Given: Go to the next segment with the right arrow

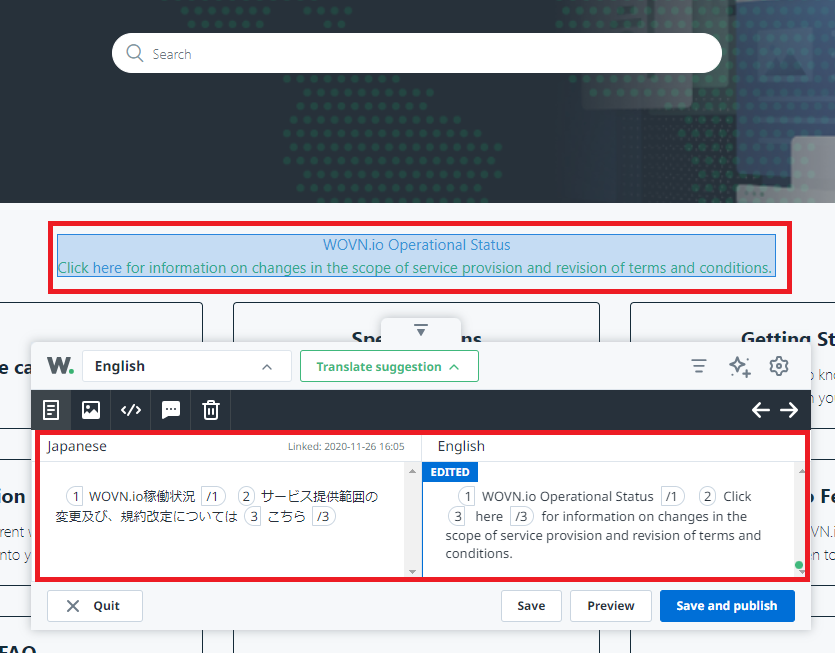Looking at the screenshot, I should [790, 410].
